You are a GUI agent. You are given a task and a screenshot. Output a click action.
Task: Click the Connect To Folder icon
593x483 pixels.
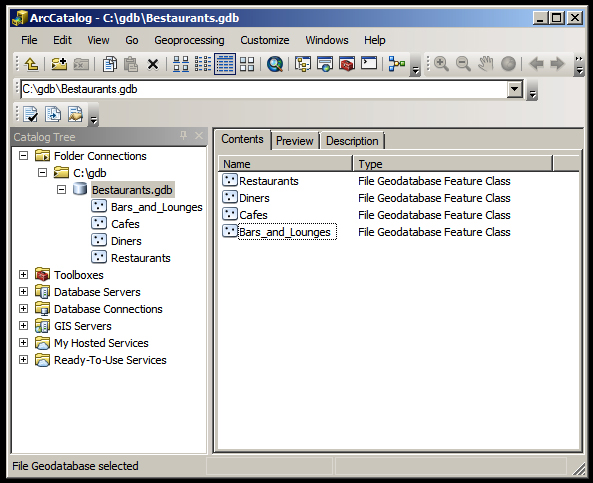pos(59,64)
